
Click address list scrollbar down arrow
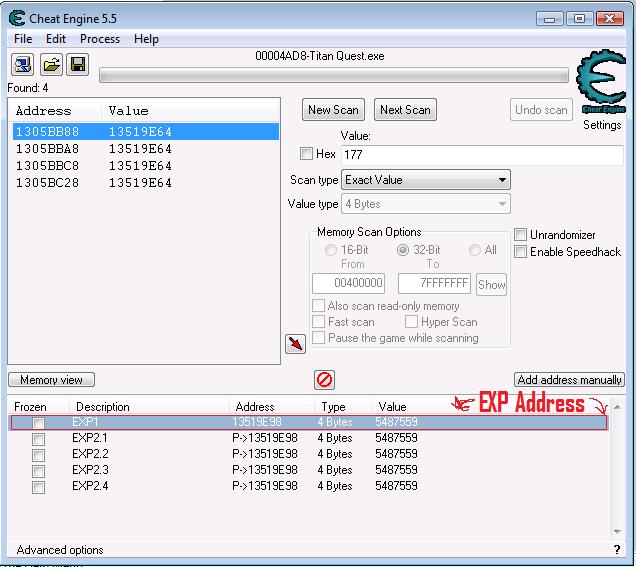pyautogui.click(x=617, y=531)
